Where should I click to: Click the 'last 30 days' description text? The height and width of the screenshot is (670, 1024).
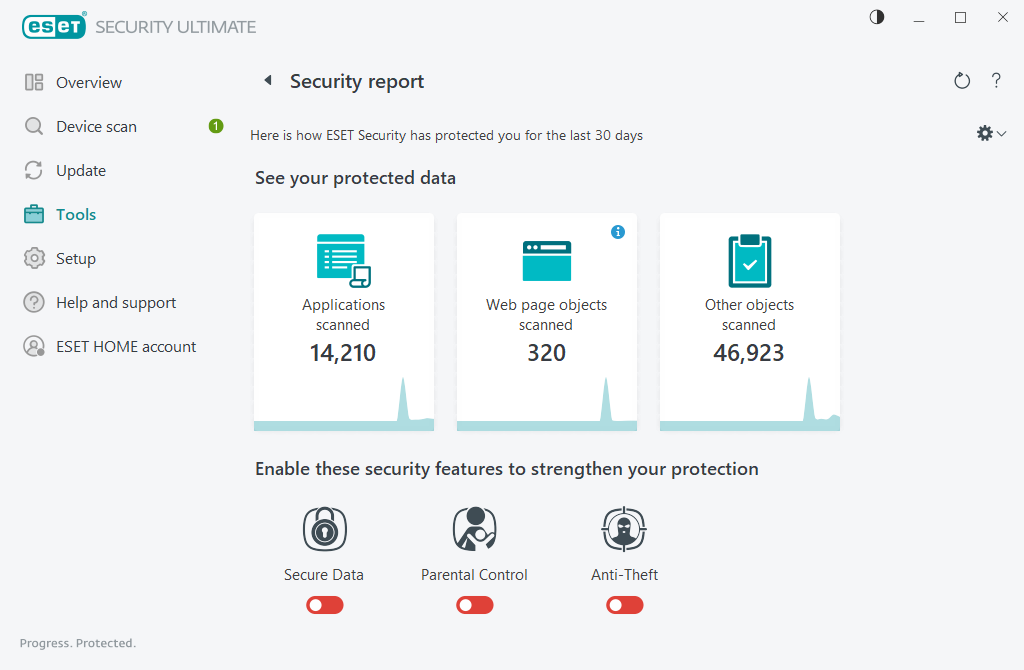pyautogui.click(x=447, y=135)
